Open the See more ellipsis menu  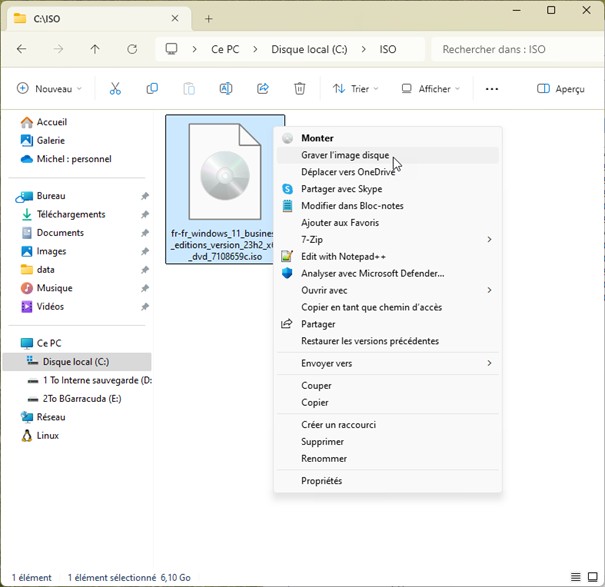click(x=491, y=89)
